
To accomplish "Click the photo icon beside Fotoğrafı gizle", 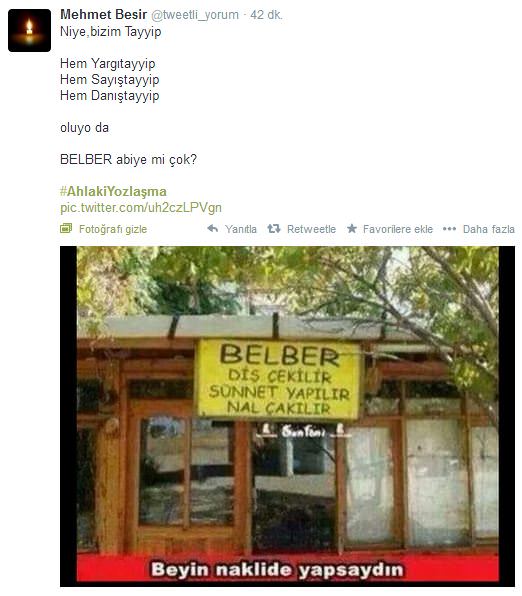I will click(x=66, y=228).
